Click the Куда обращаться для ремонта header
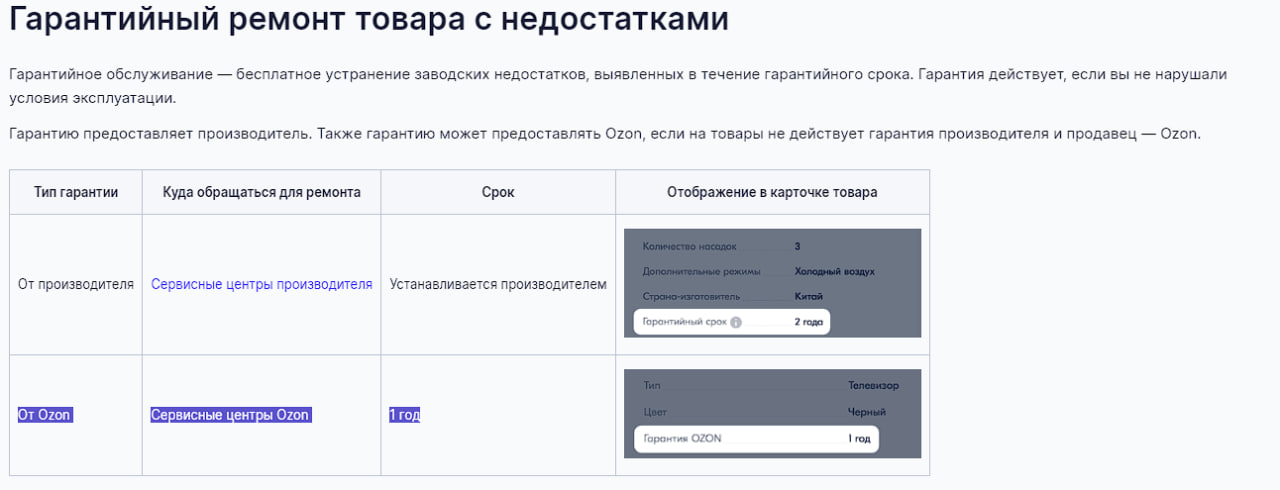Viewport: 1280px width, 490px height. [x=261, y=192]
